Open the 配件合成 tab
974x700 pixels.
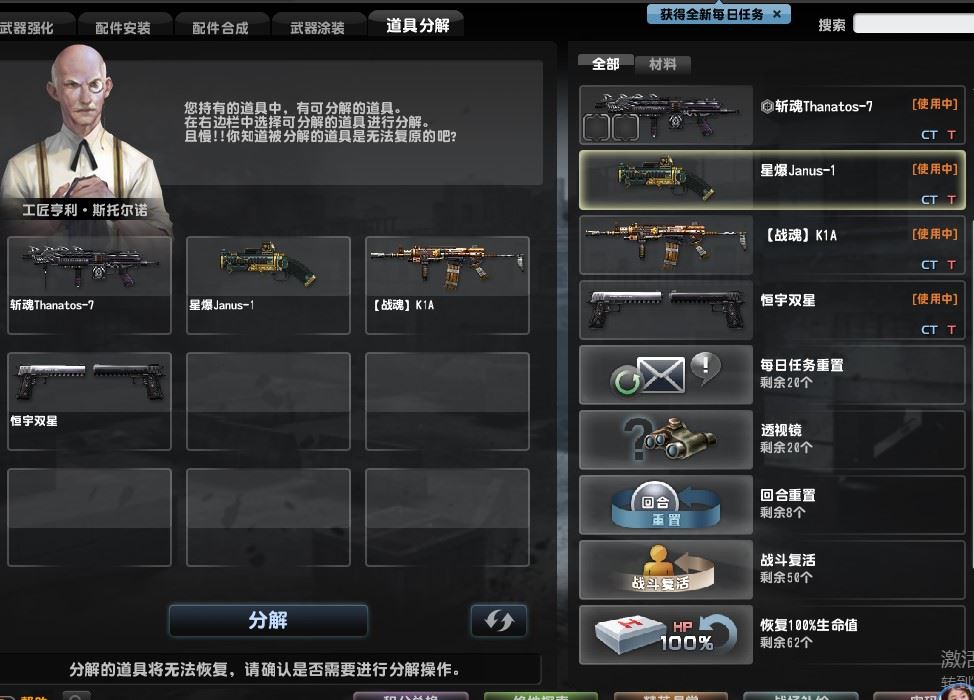click(221, 27)
